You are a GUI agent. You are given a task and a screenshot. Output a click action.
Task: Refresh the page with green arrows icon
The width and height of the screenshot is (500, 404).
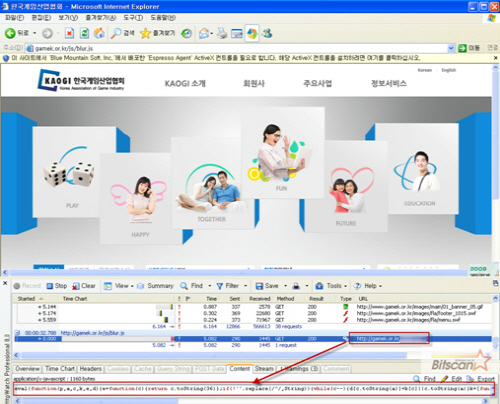pos(85,33)
